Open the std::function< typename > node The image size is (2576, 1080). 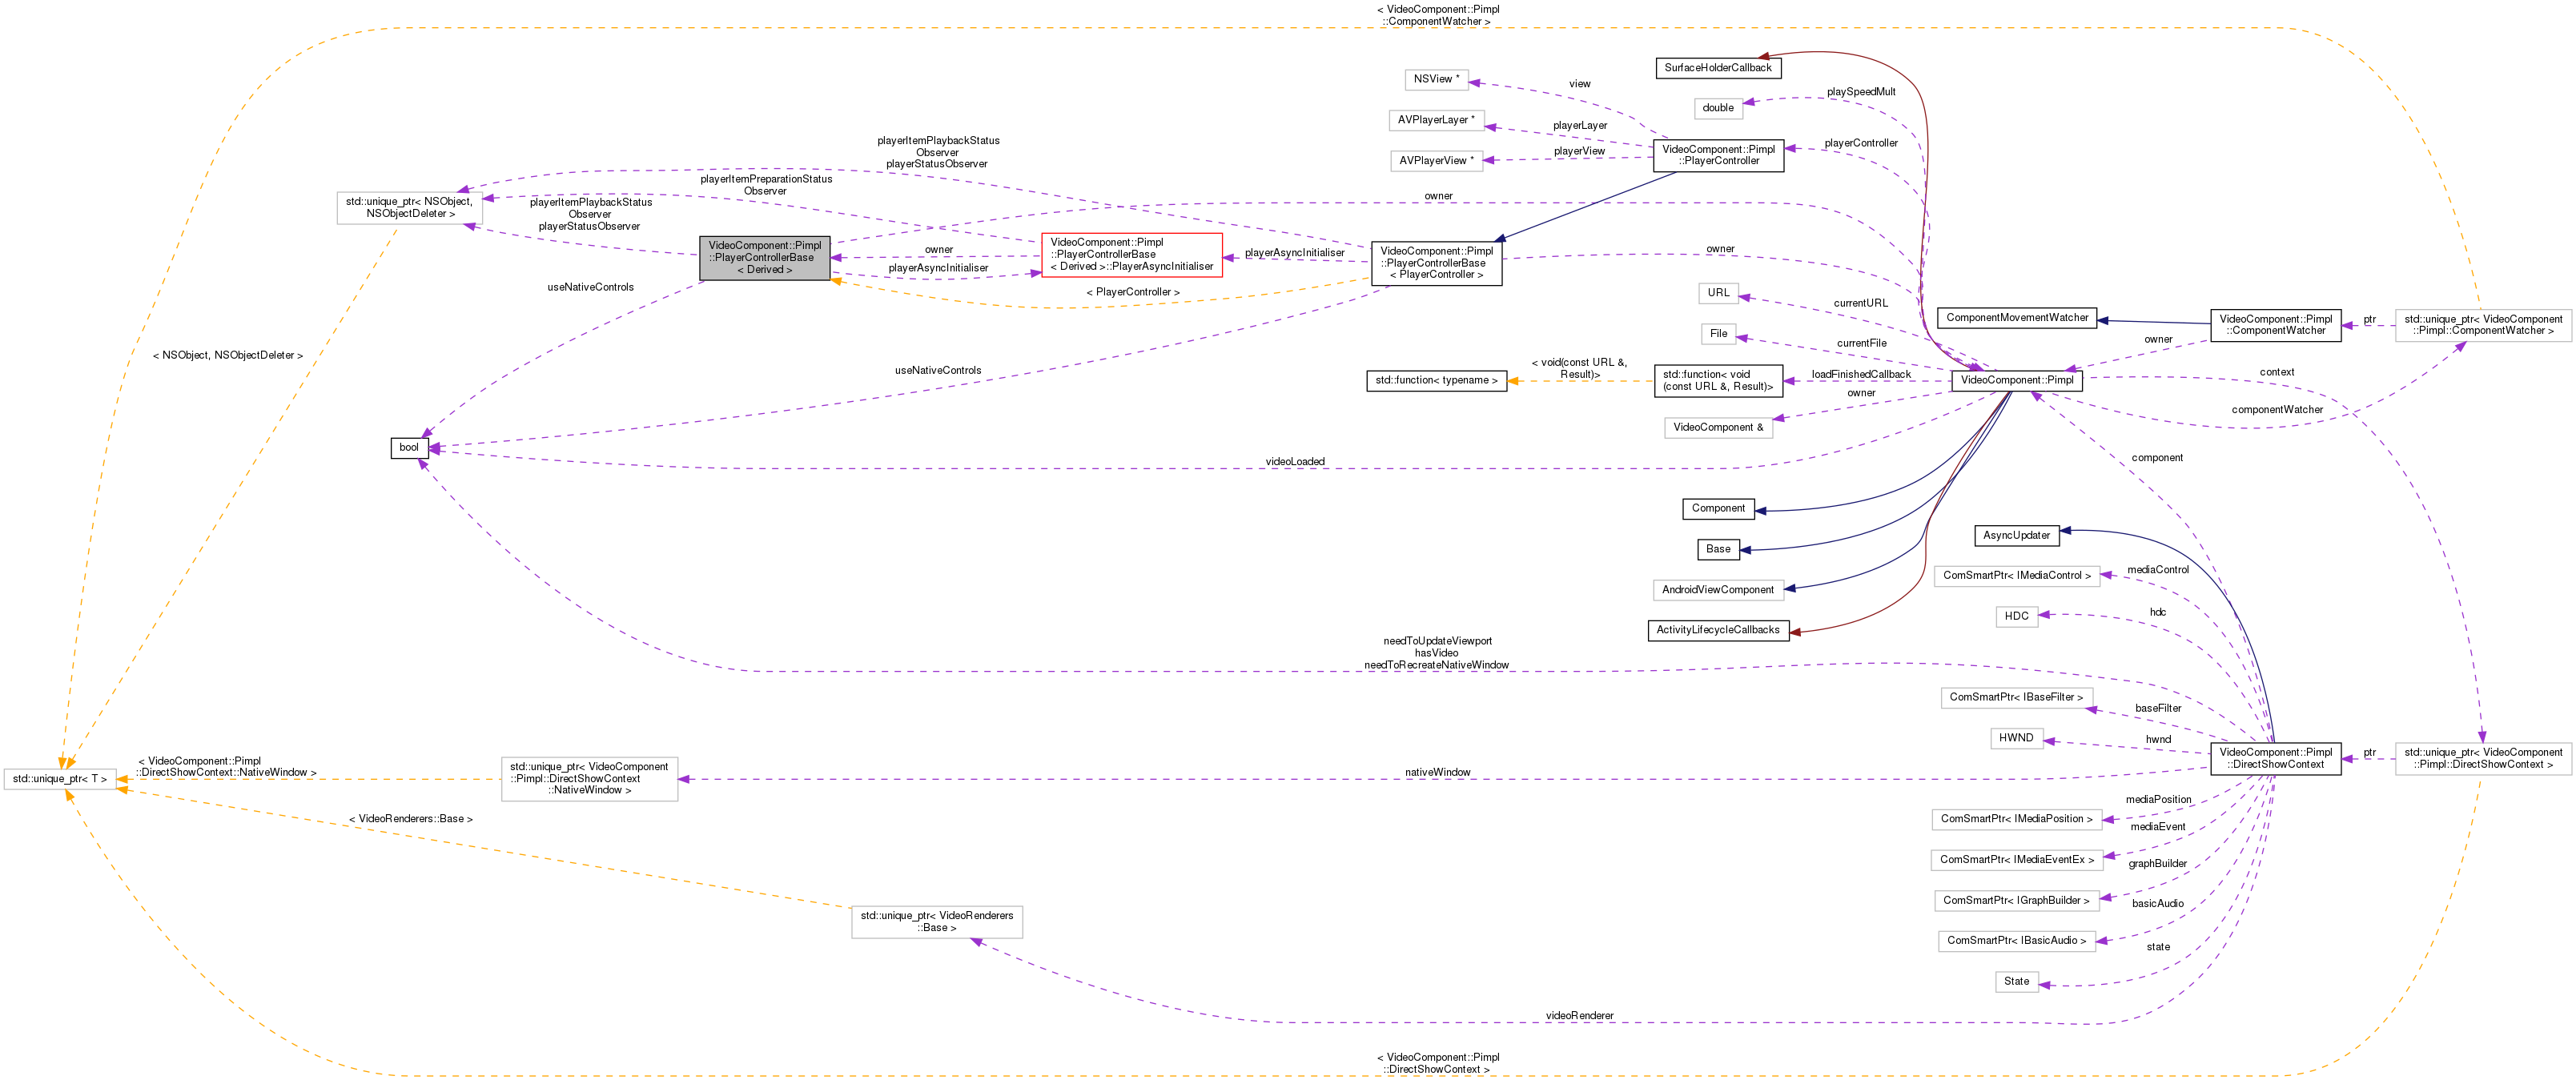tap(1436, 380)
